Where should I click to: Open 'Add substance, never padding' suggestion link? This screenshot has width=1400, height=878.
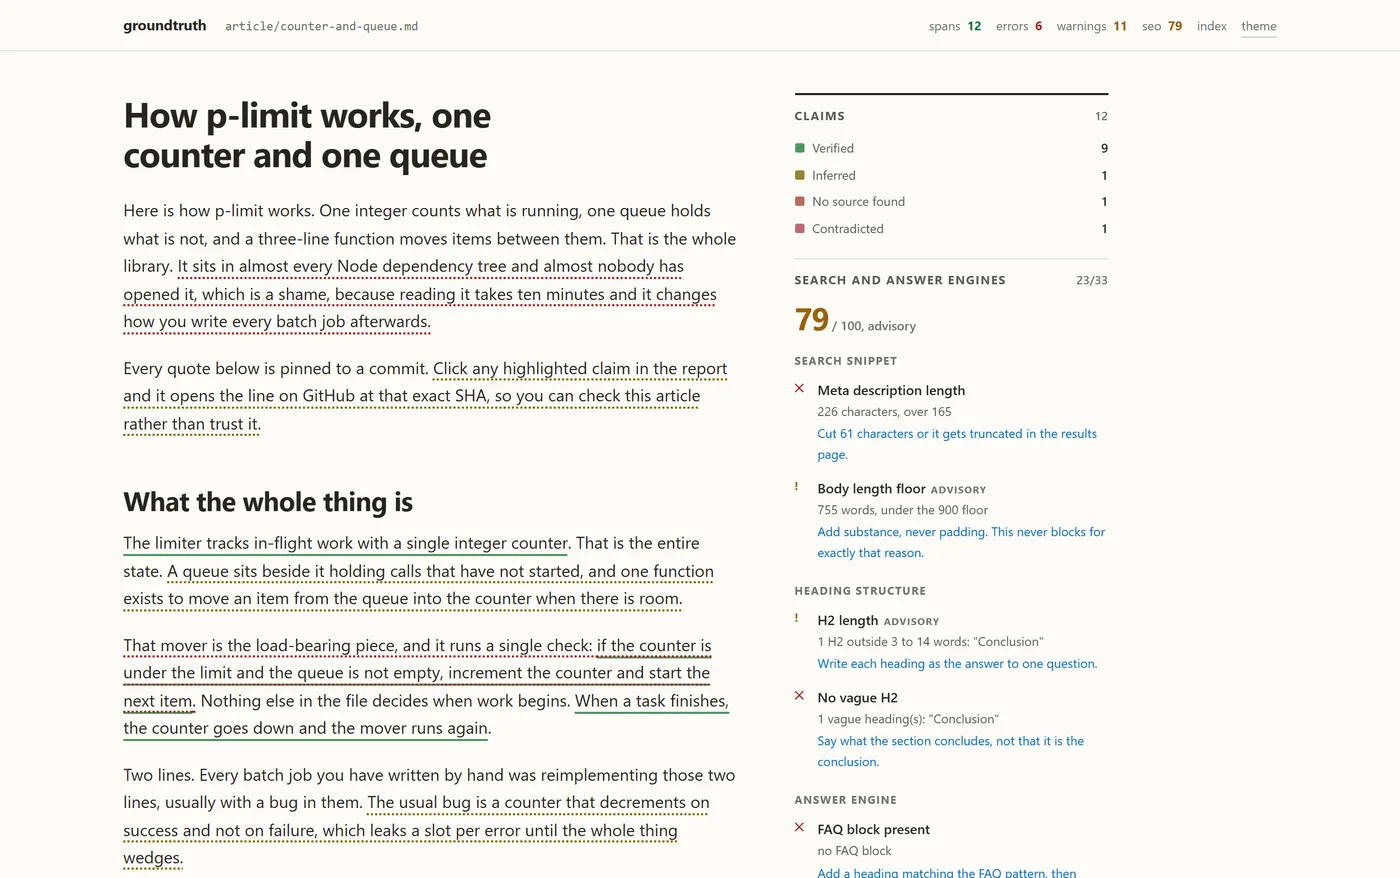[x=960, y=542]
